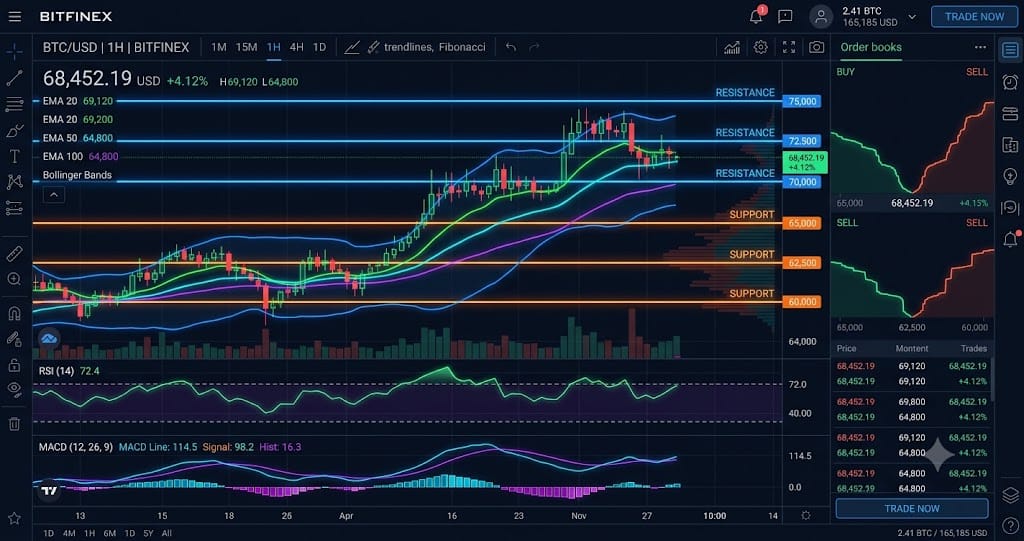The height and width of the screenshot is (541, 1024).
Task: Select the 5Y range at bottom
Action: (x=148, y=533)
